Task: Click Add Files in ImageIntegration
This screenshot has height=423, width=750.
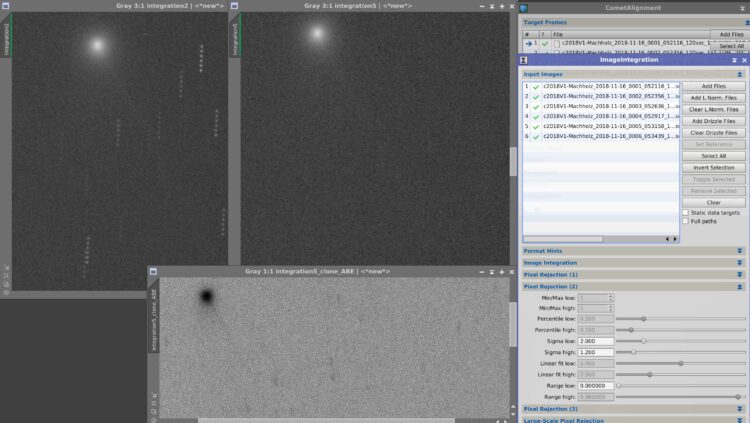Action: tap(714, 86)
